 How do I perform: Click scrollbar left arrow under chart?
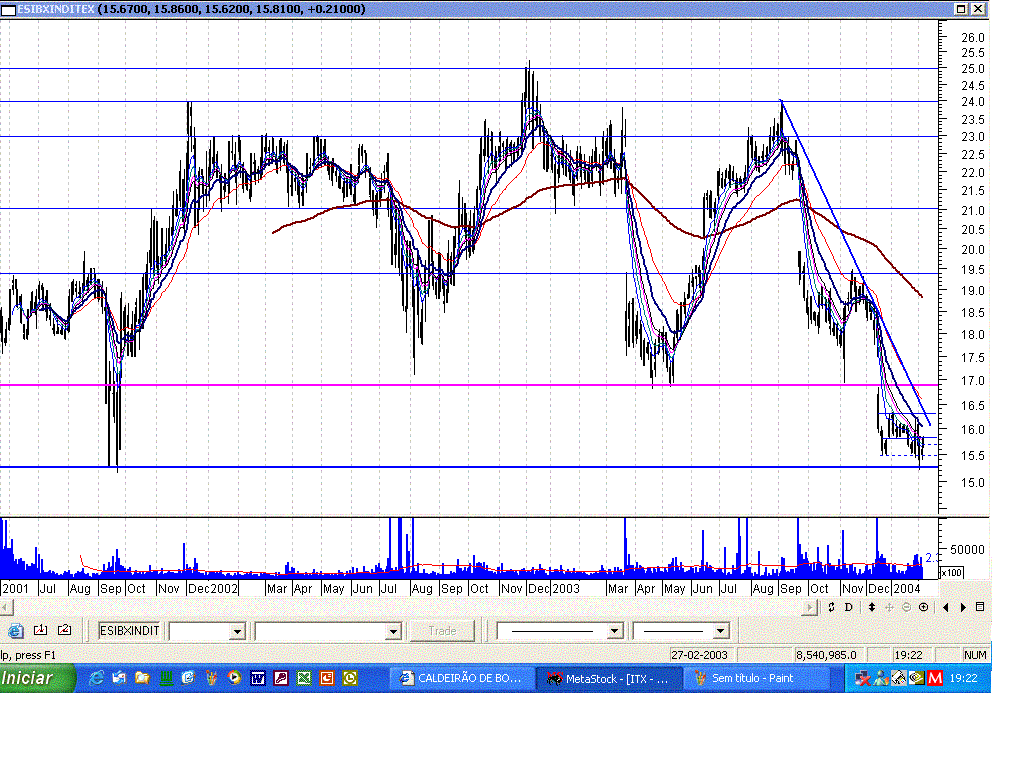[x=5, y=607]
